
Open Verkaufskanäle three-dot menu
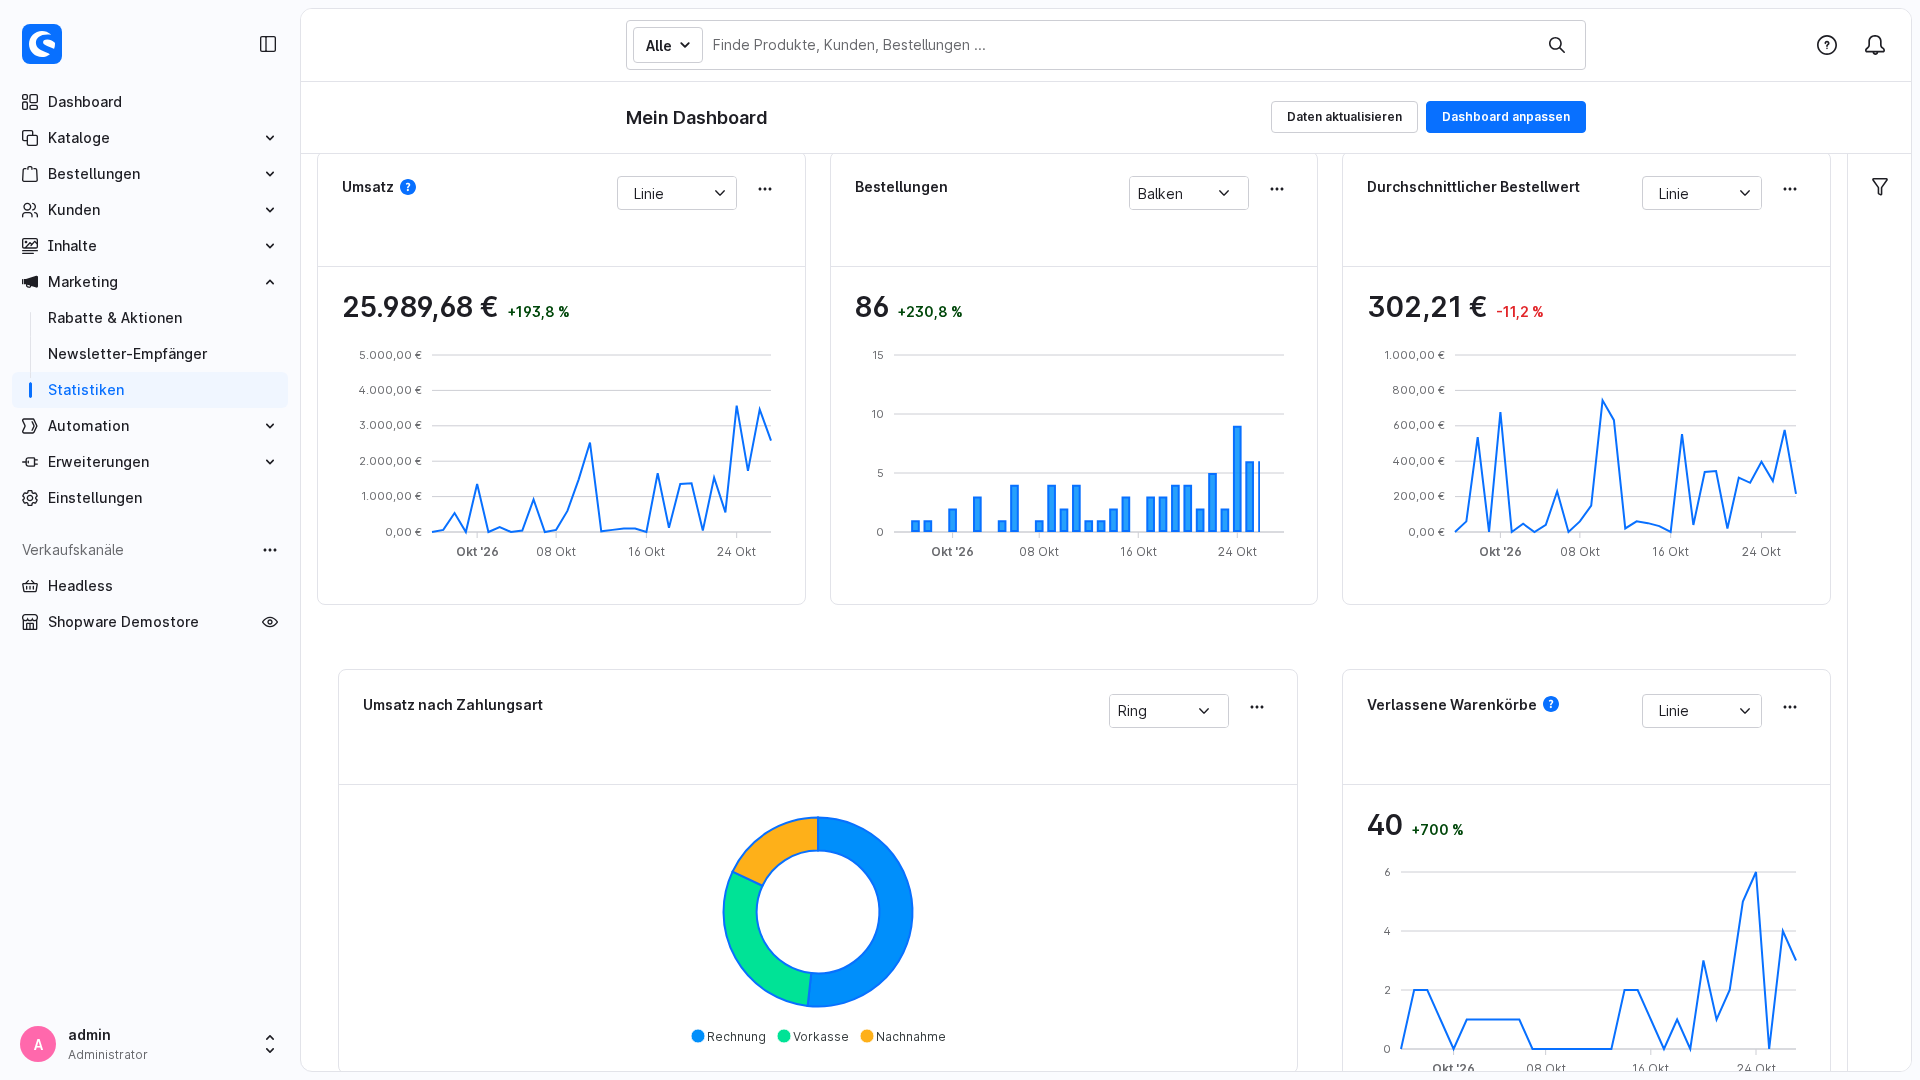(270, 550)
